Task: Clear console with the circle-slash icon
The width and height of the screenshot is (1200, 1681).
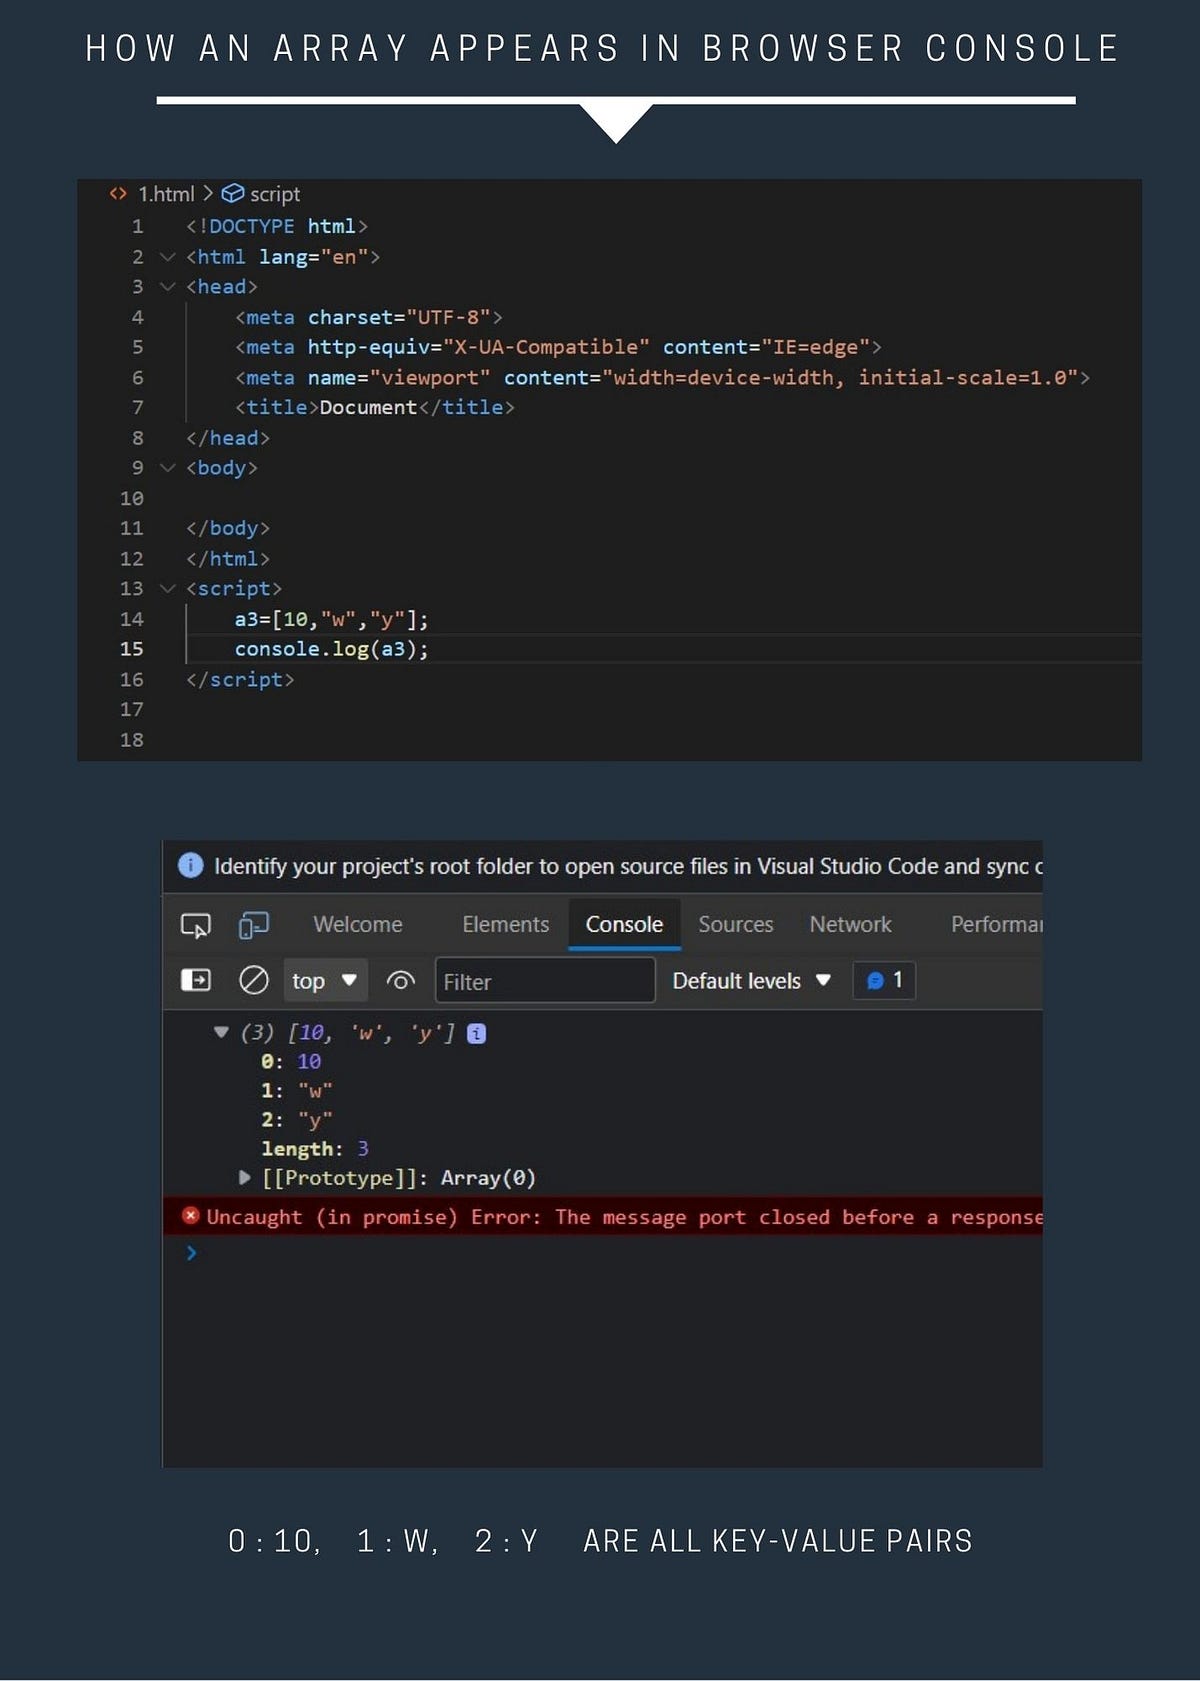Action: click(254, 980)
